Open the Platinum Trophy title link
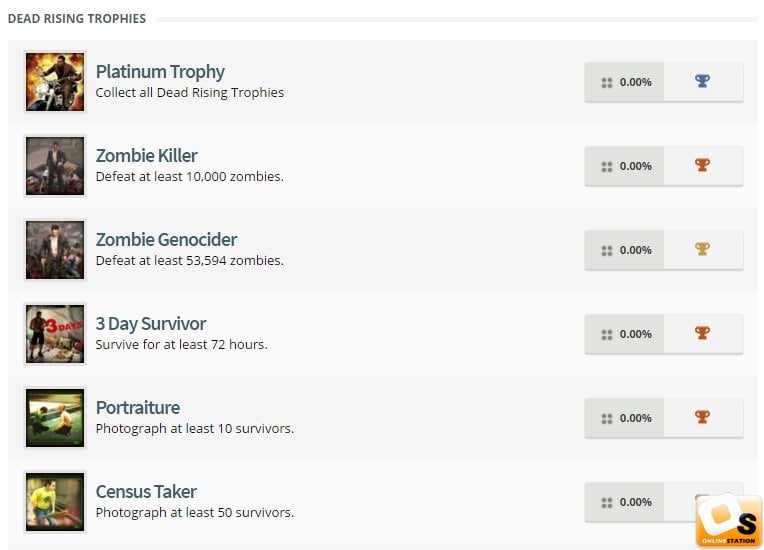This screenshot has height=550, width=764. click(160, 72)
